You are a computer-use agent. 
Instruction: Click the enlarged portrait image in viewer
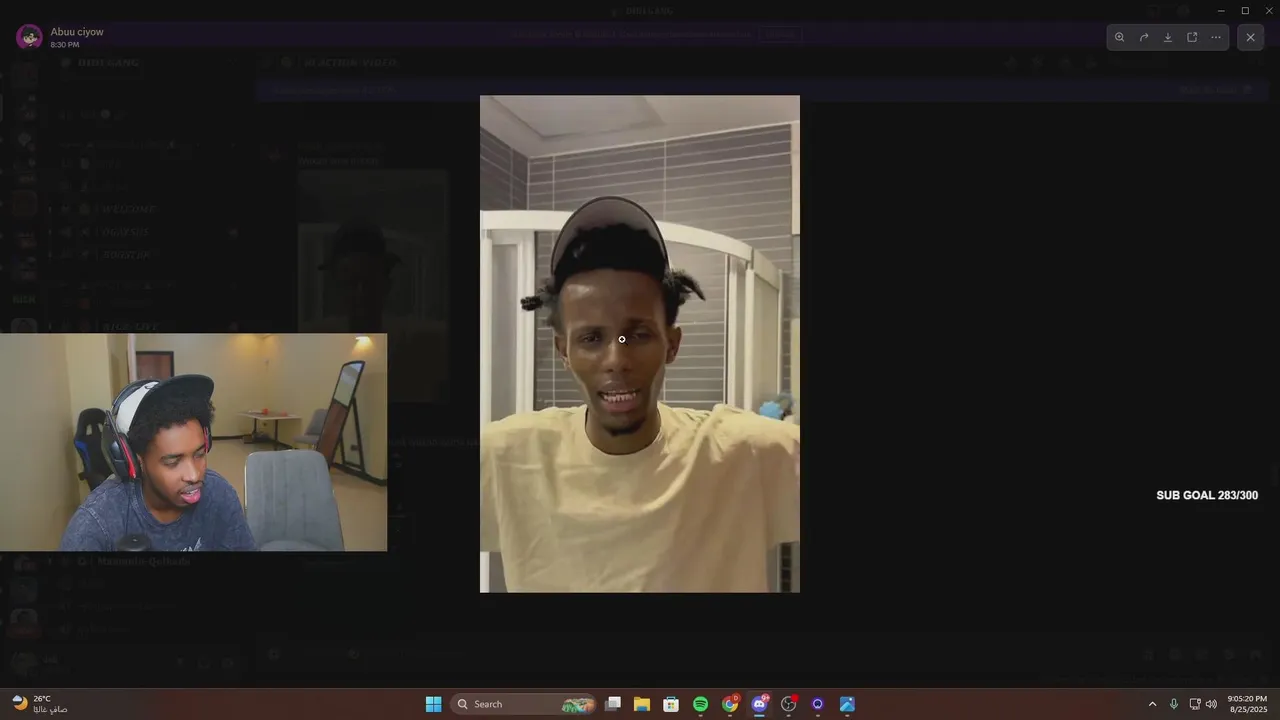coord(640,344)
